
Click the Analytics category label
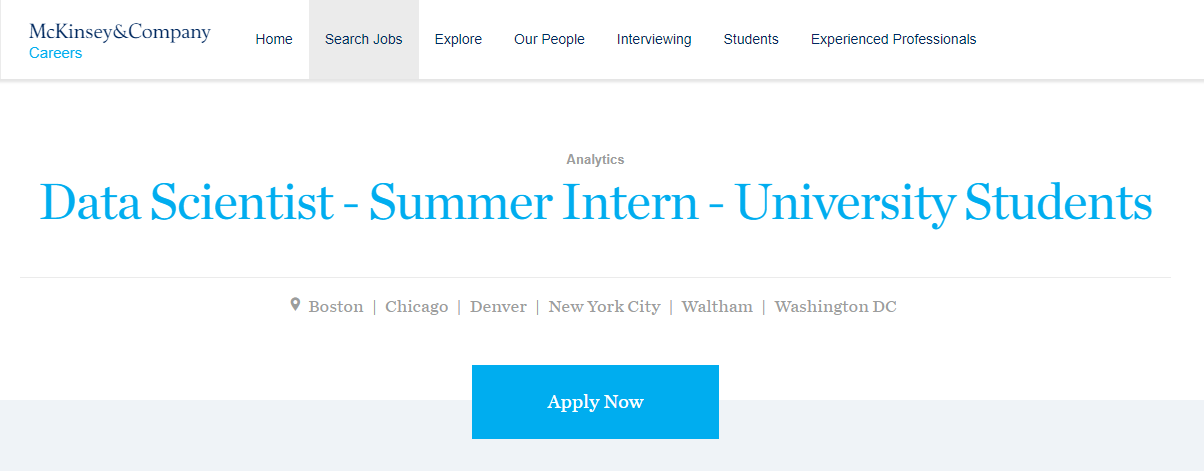(x=595, y=160)
